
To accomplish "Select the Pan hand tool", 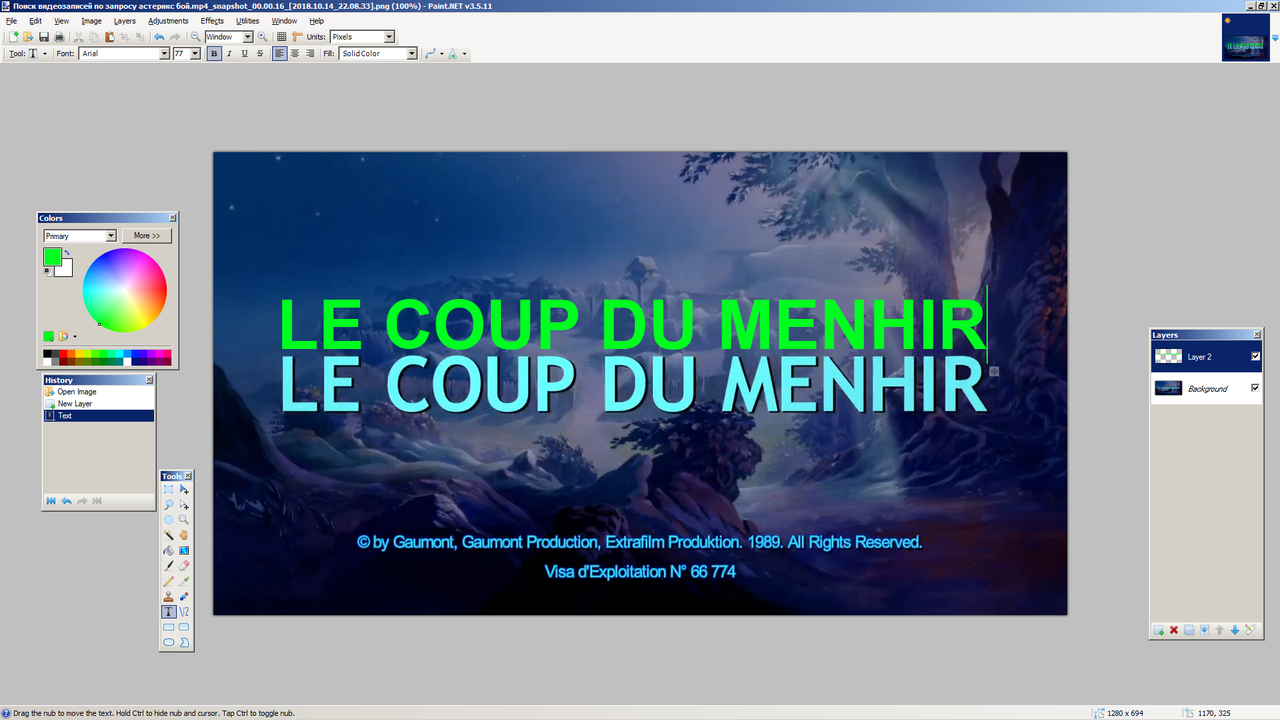I will pos(184,535).
